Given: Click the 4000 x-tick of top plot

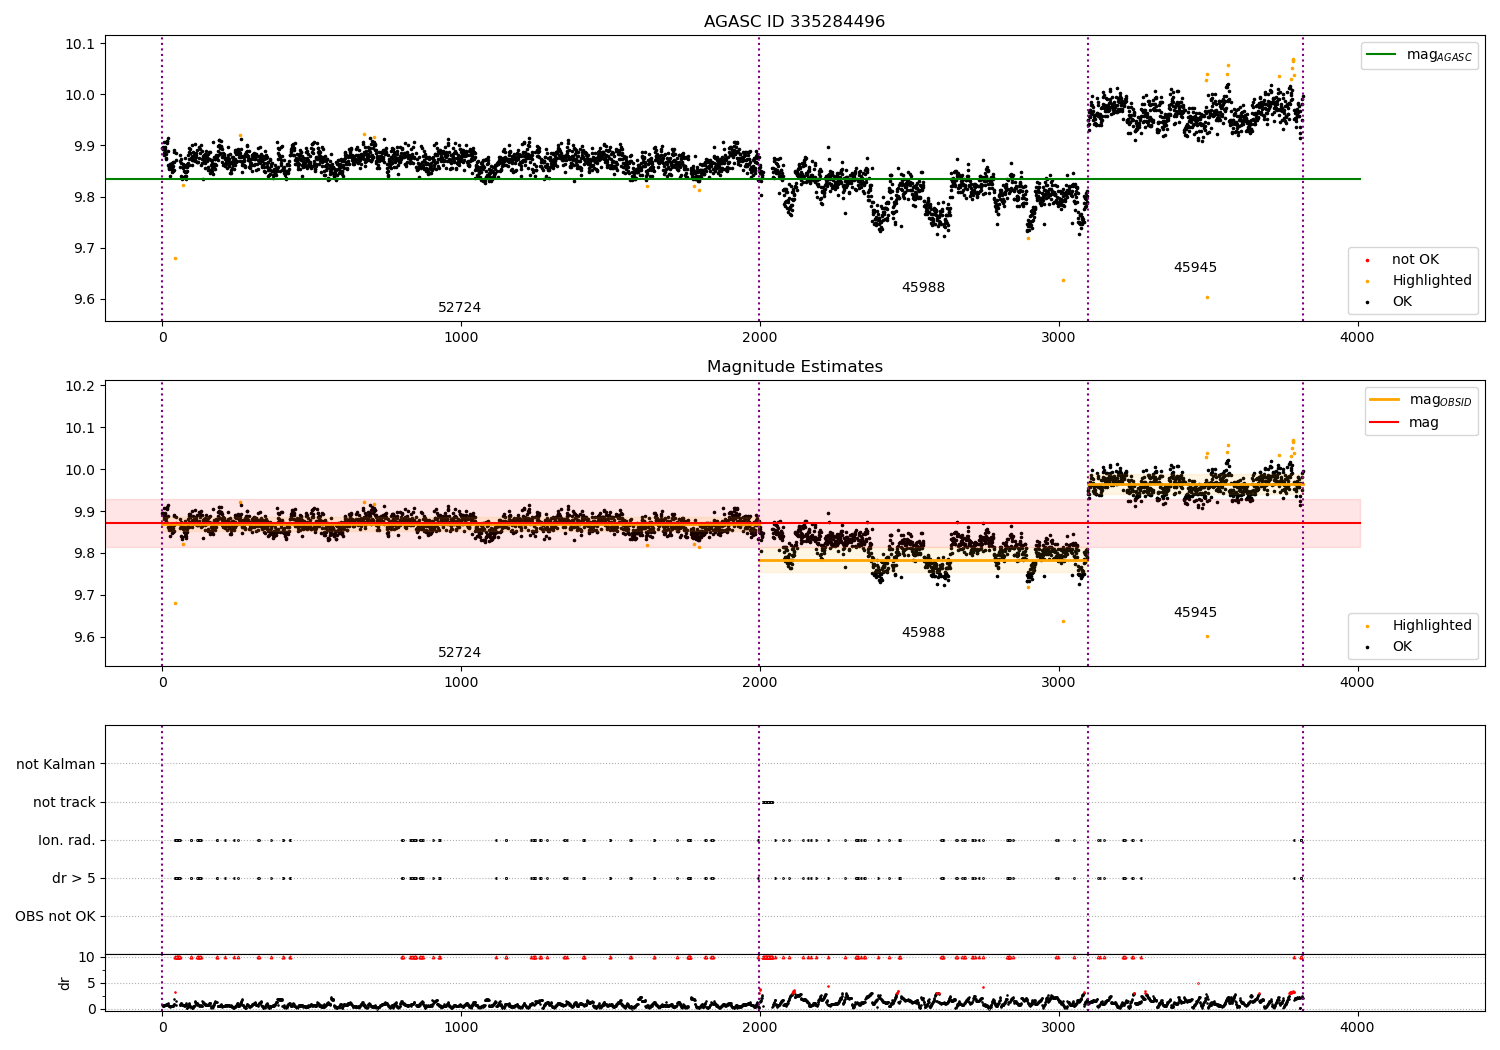Looking at the screenshot, I should 1357,338.
